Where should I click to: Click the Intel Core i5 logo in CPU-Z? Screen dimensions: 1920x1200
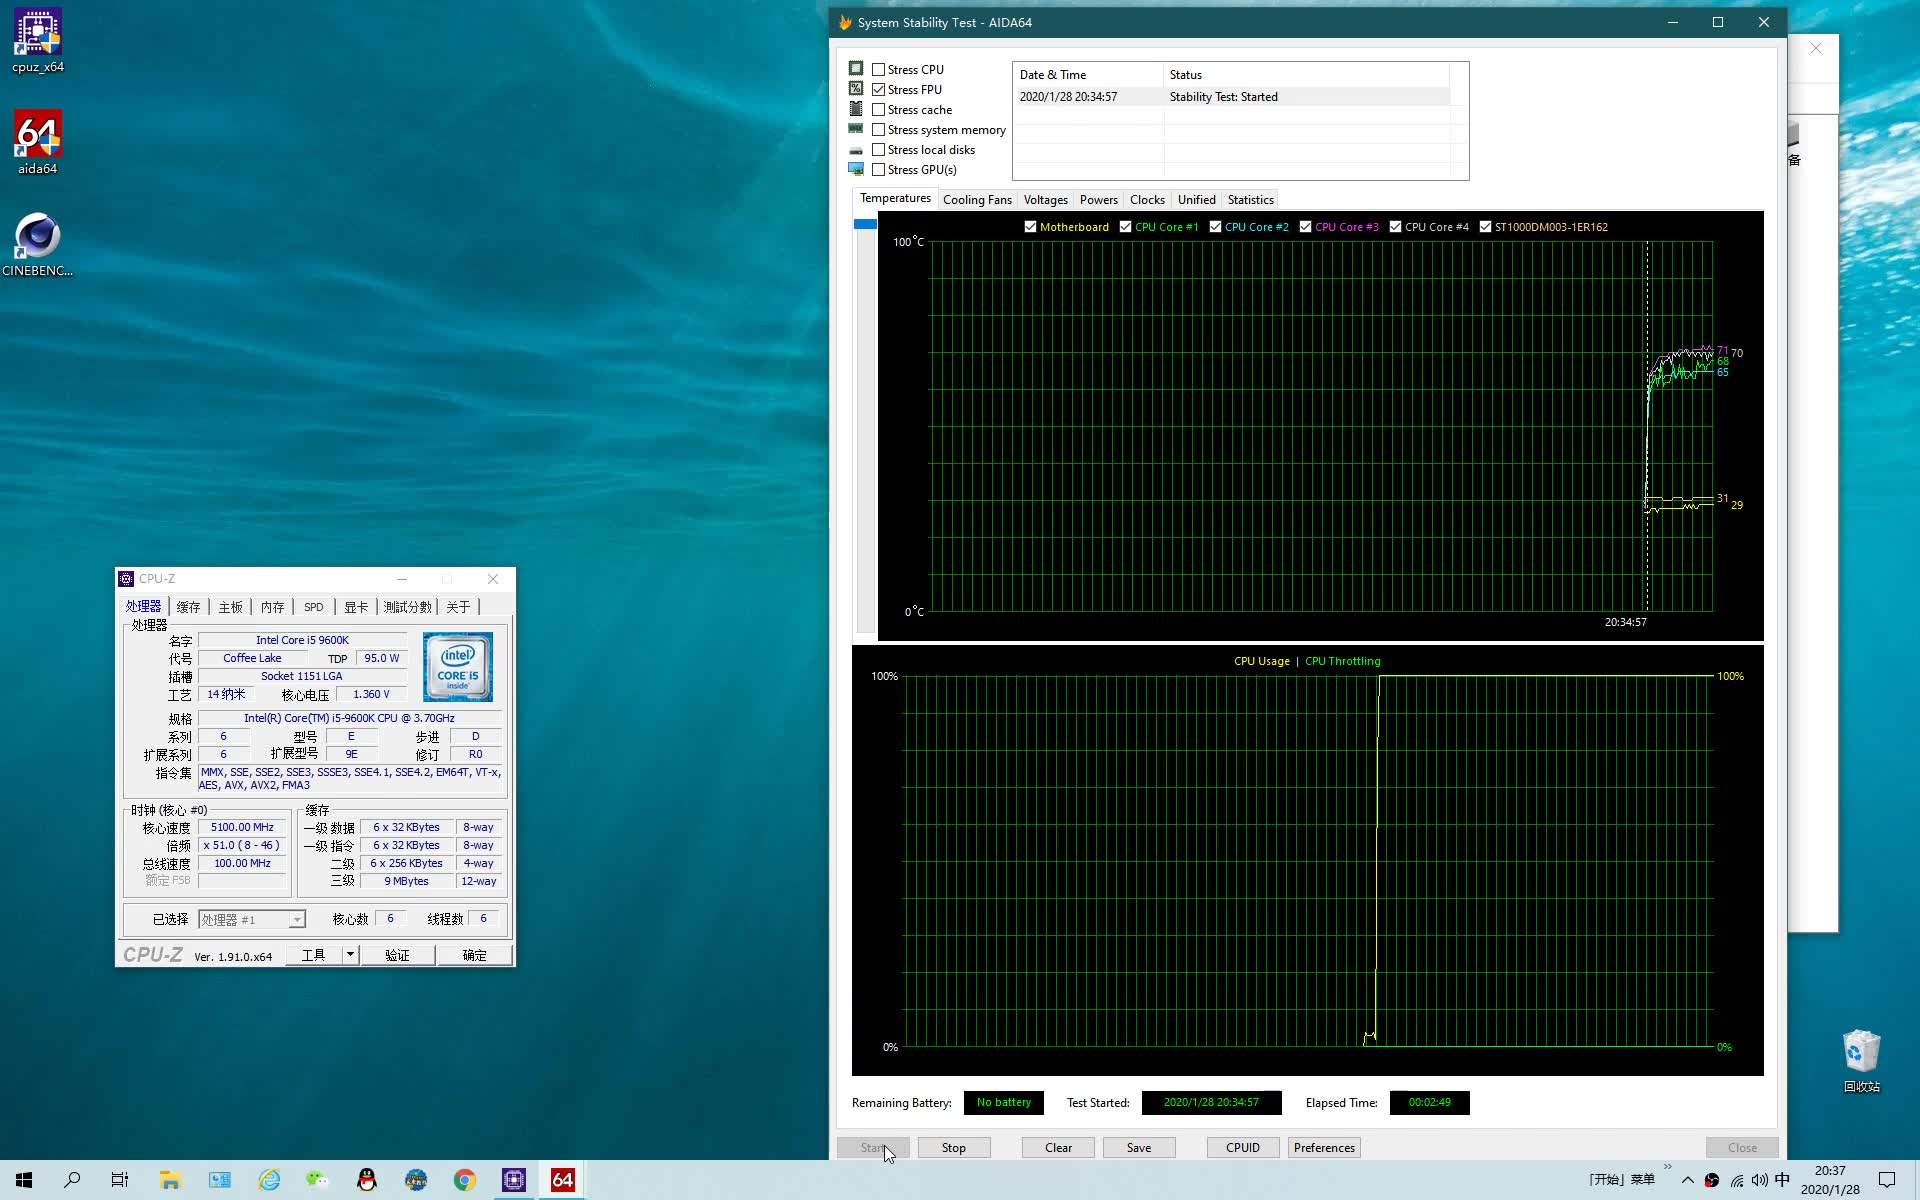pyautogui.click(x=458, y=666)
